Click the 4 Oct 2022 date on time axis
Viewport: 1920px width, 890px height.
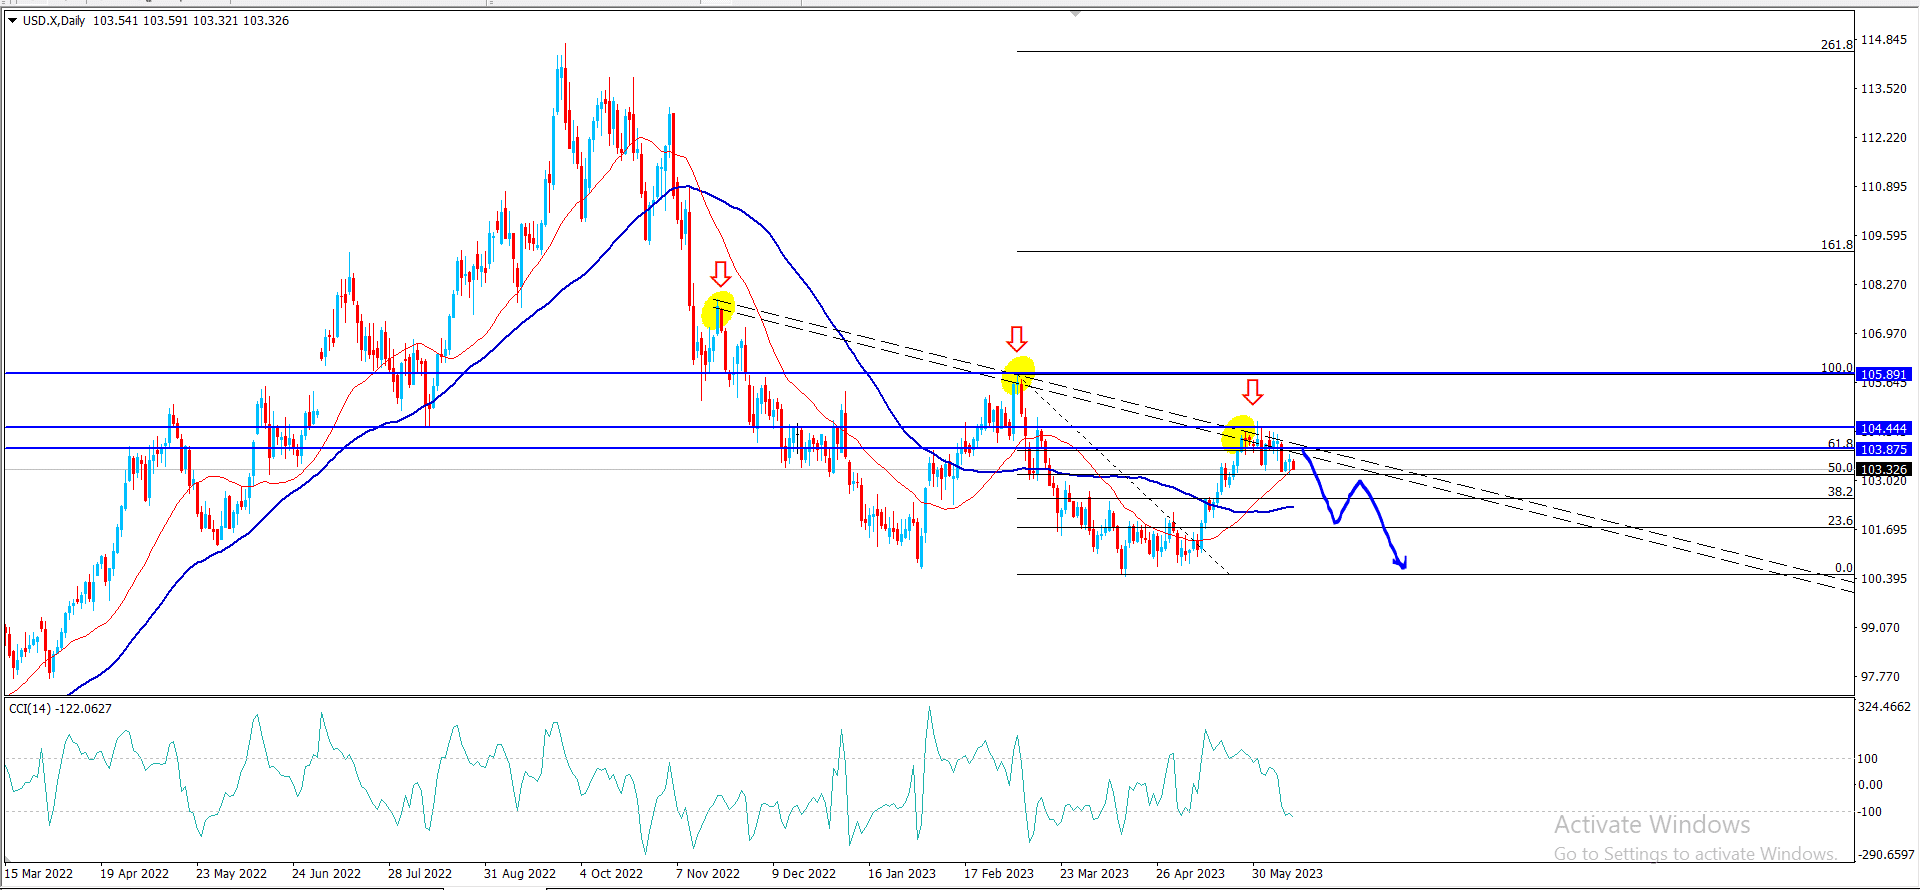[611, 873]
